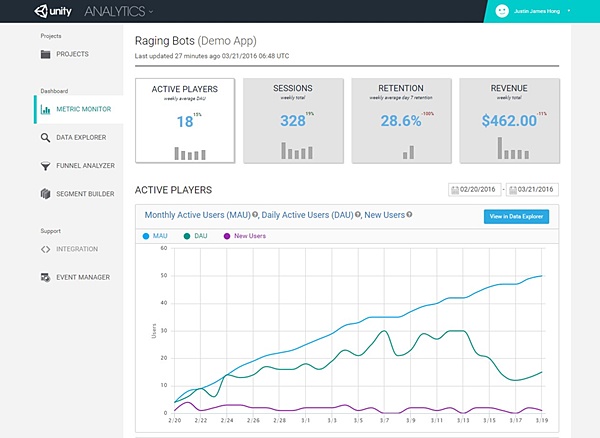Click the Integration code brackets icon
This screenshot has width=600, height=438.
[46, 249]
